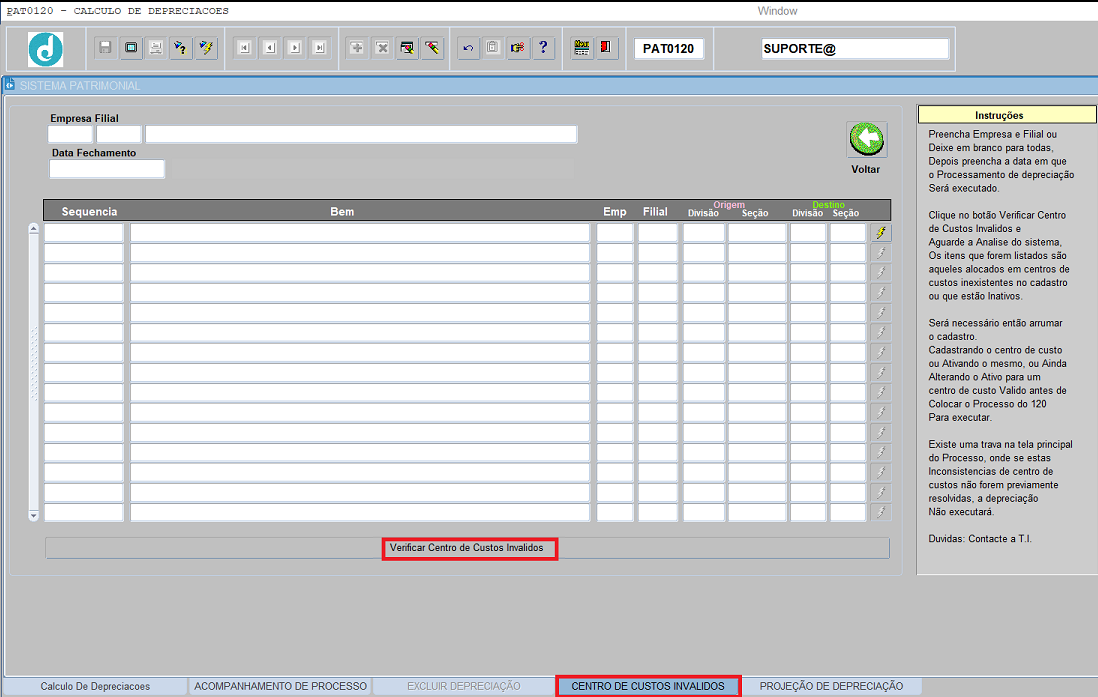Click the first Empresa Filial field
The width and height of the screenshot is (1098, 697).
[70, 134]
